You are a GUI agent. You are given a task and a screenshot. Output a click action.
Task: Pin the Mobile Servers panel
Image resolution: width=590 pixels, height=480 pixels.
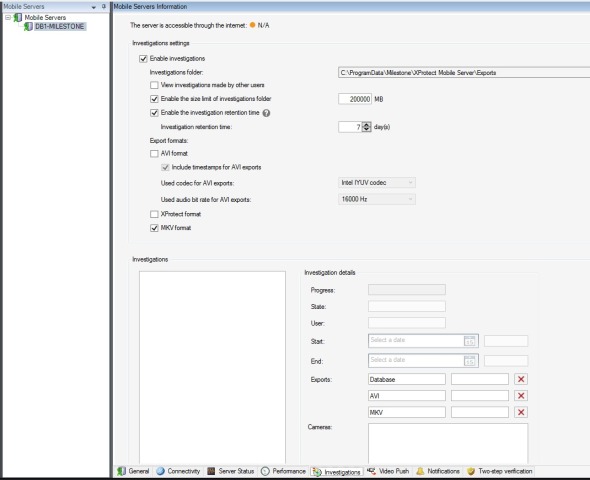104,6
